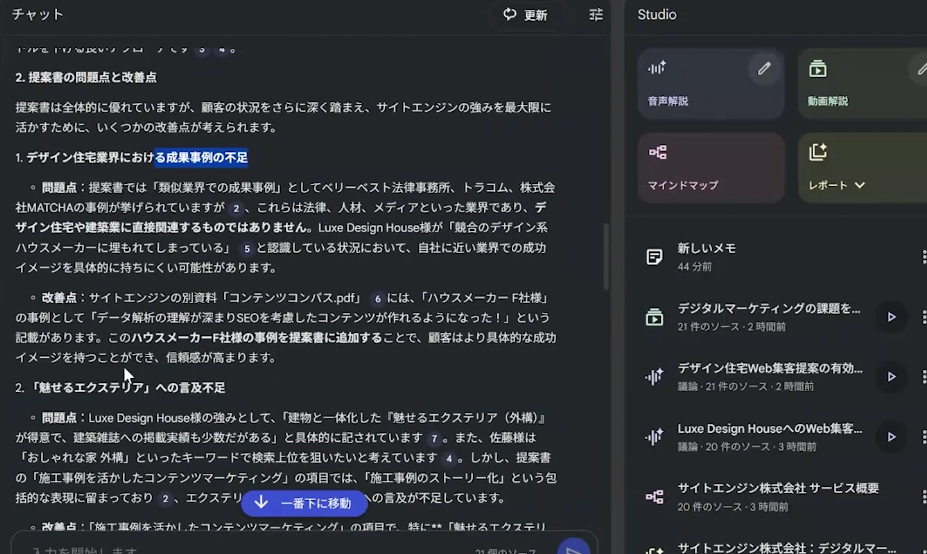Click citation 7 in 魅せるエクステリア section
Screen dimensions: 927x554
click(x=434, y=438)
